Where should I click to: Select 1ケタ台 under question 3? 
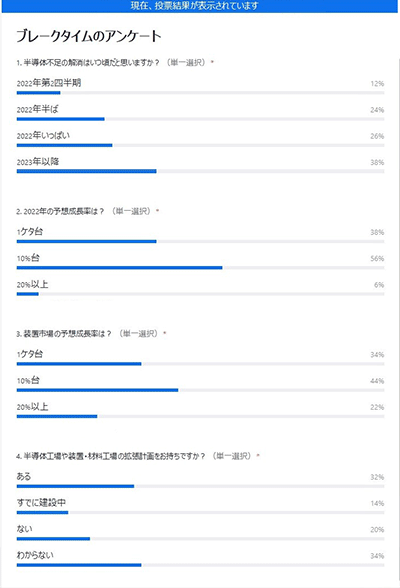[x=200, y=358]
